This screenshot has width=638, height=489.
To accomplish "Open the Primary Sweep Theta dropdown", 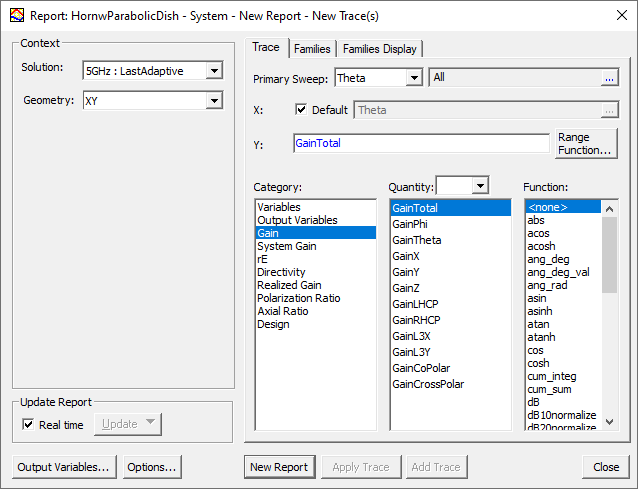I will click(414, 78).
